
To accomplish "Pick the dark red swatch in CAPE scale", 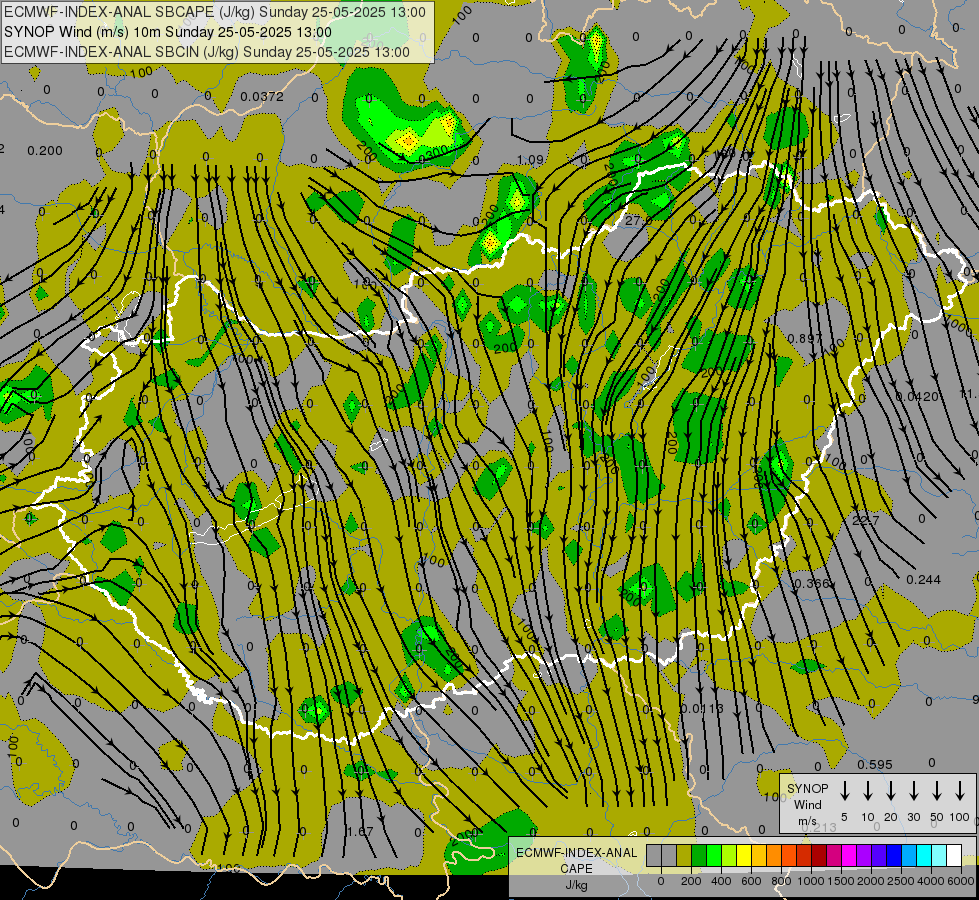I will tap(820, 855).
